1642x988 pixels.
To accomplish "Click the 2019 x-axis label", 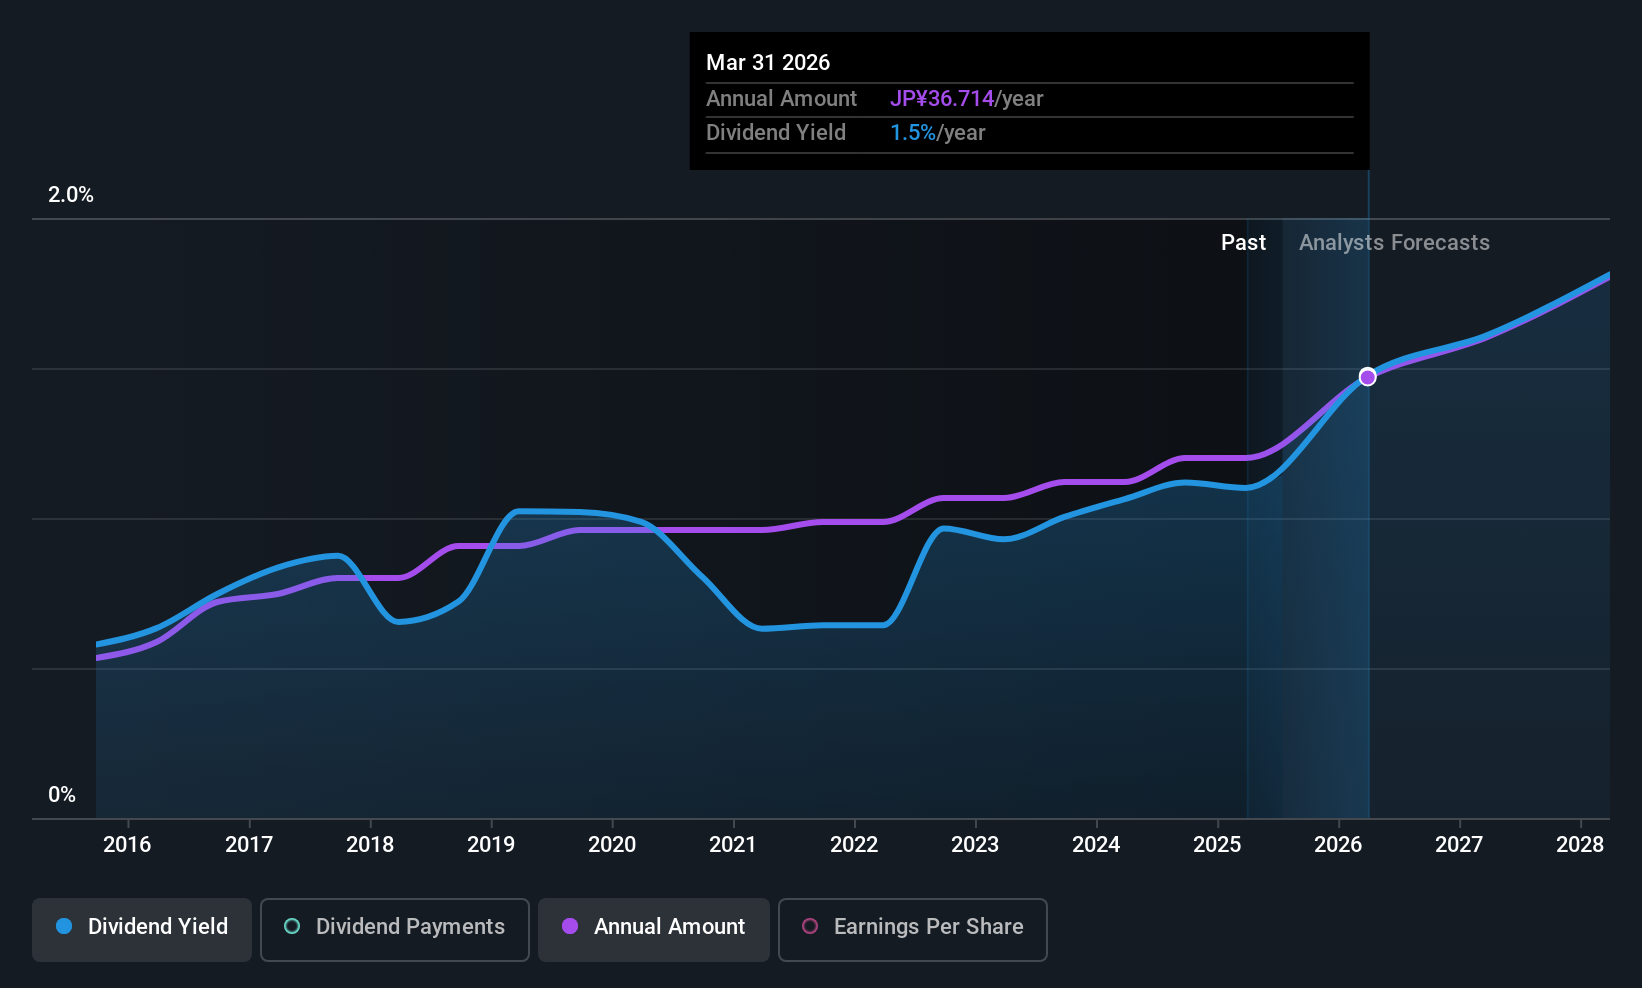I will click(x=491, y=845).
